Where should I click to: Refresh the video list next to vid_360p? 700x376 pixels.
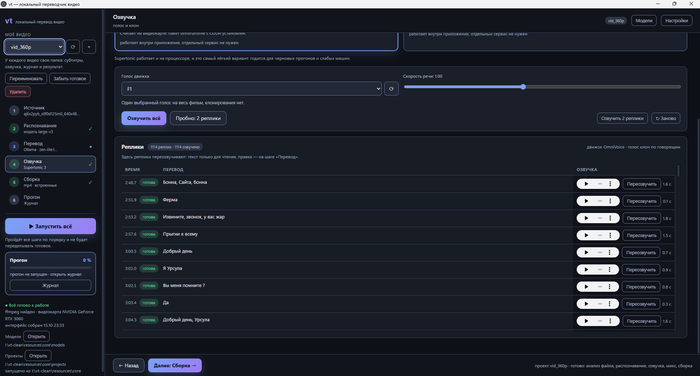tap(73, 46)
